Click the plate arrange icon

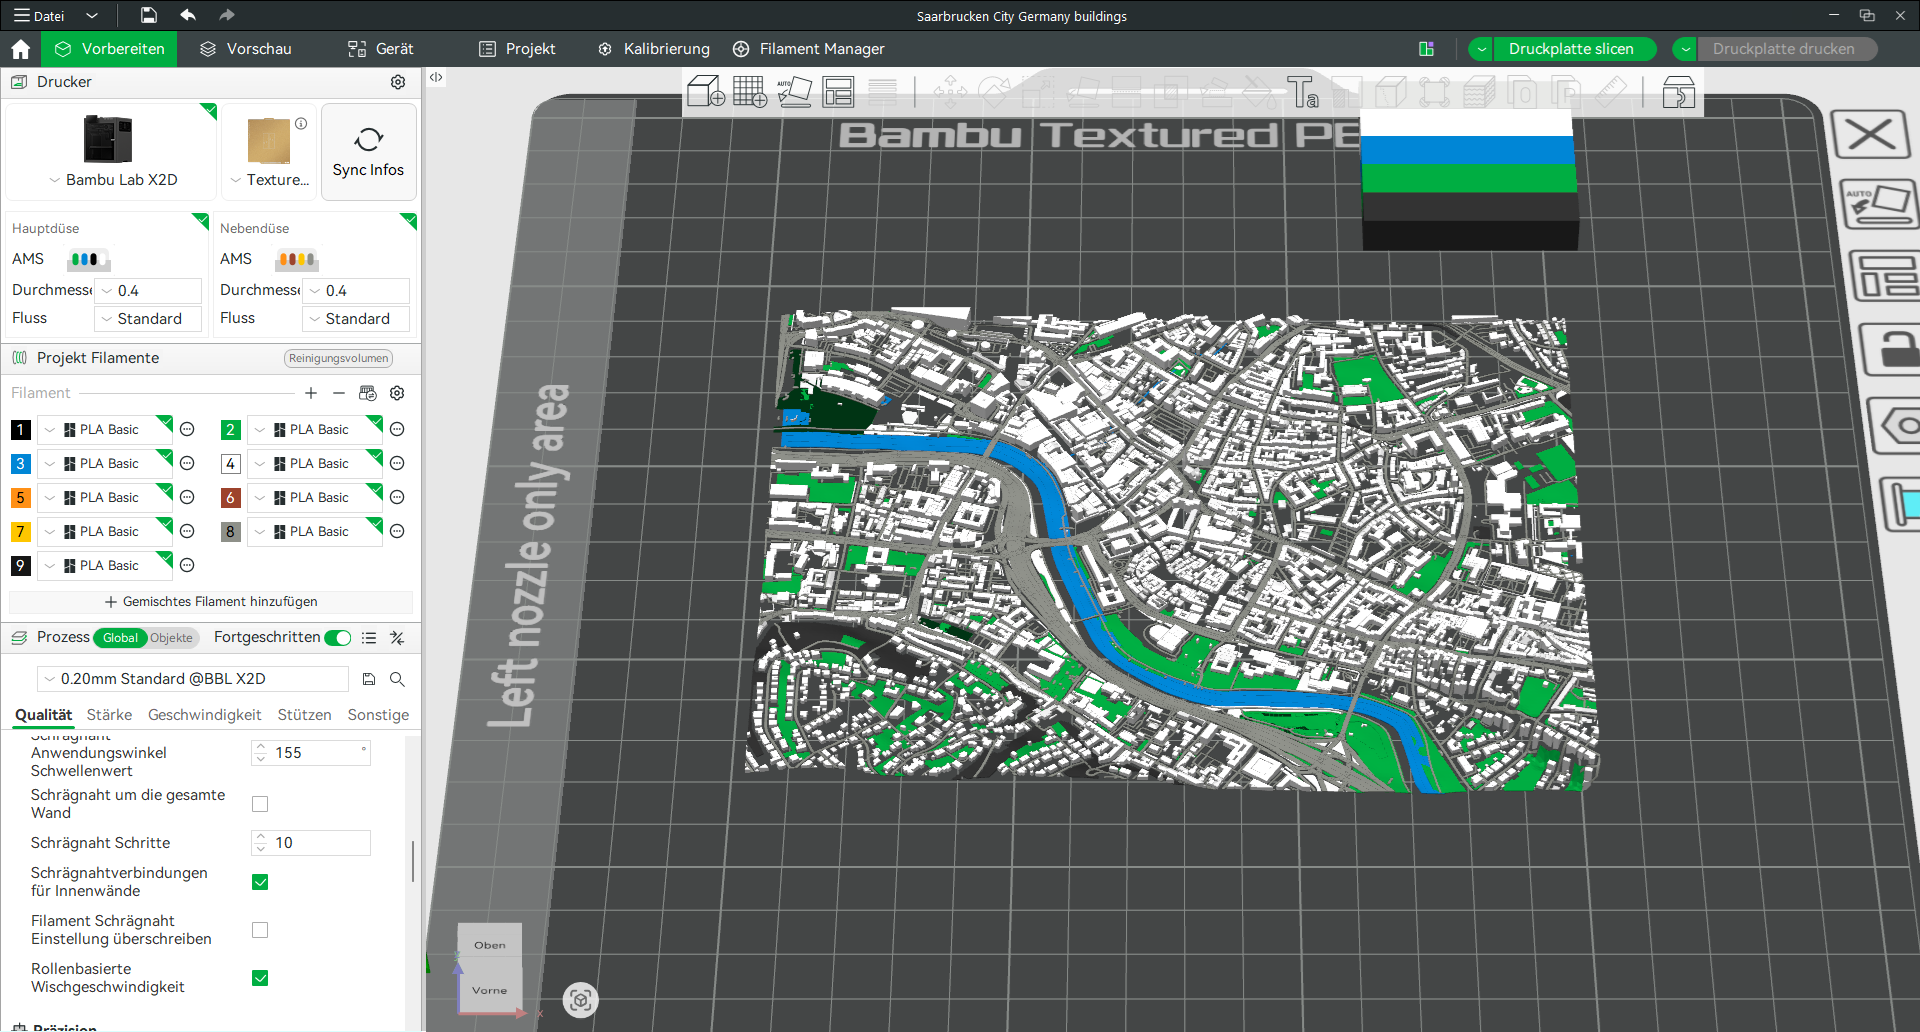click(x=1886, y=275)
